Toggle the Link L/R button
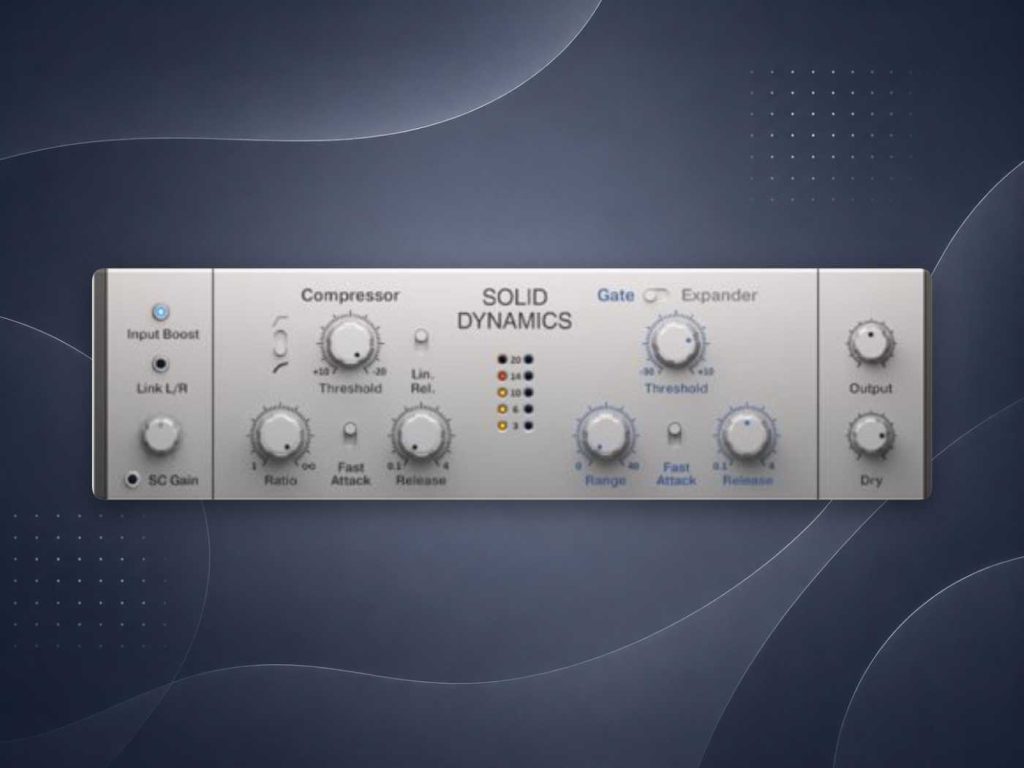The height and width of the screenshot is (768, 1024). coord(161,364)
